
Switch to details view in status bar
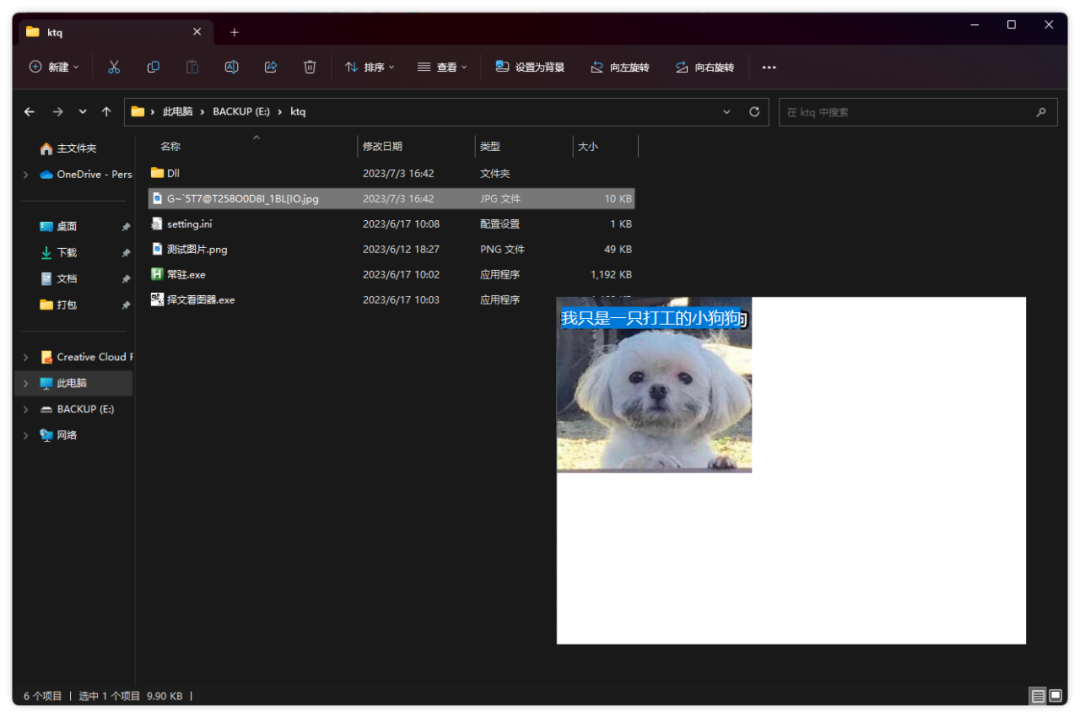coord(1037,696)
